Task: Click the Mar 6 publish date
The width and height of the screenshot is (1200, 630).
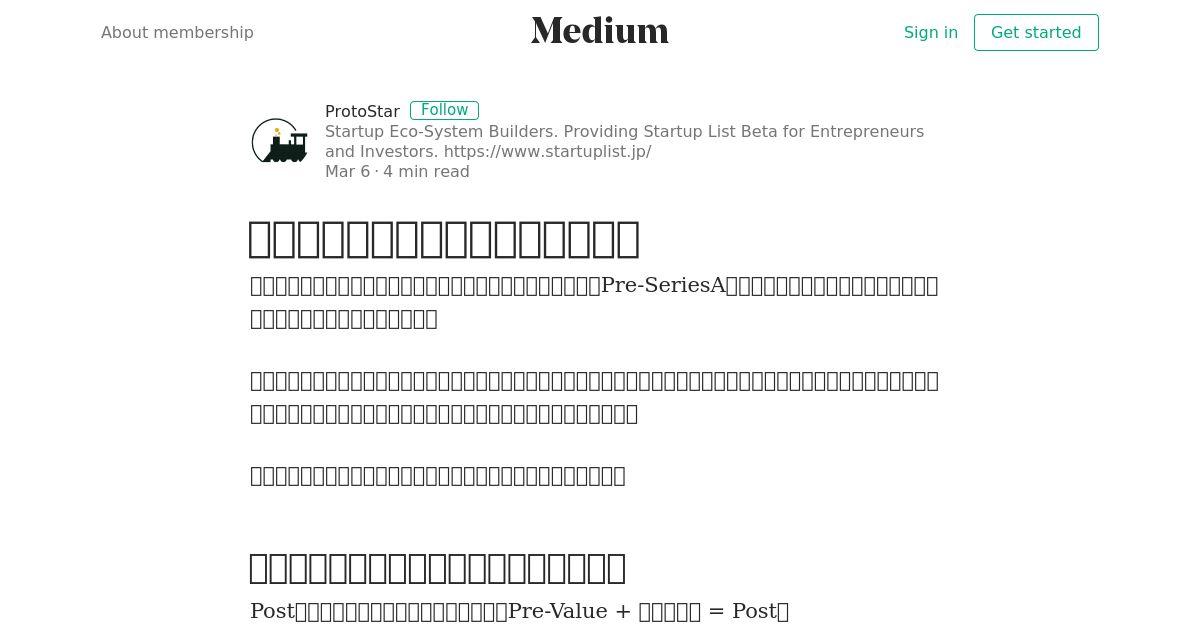Action: click(347, 171)
